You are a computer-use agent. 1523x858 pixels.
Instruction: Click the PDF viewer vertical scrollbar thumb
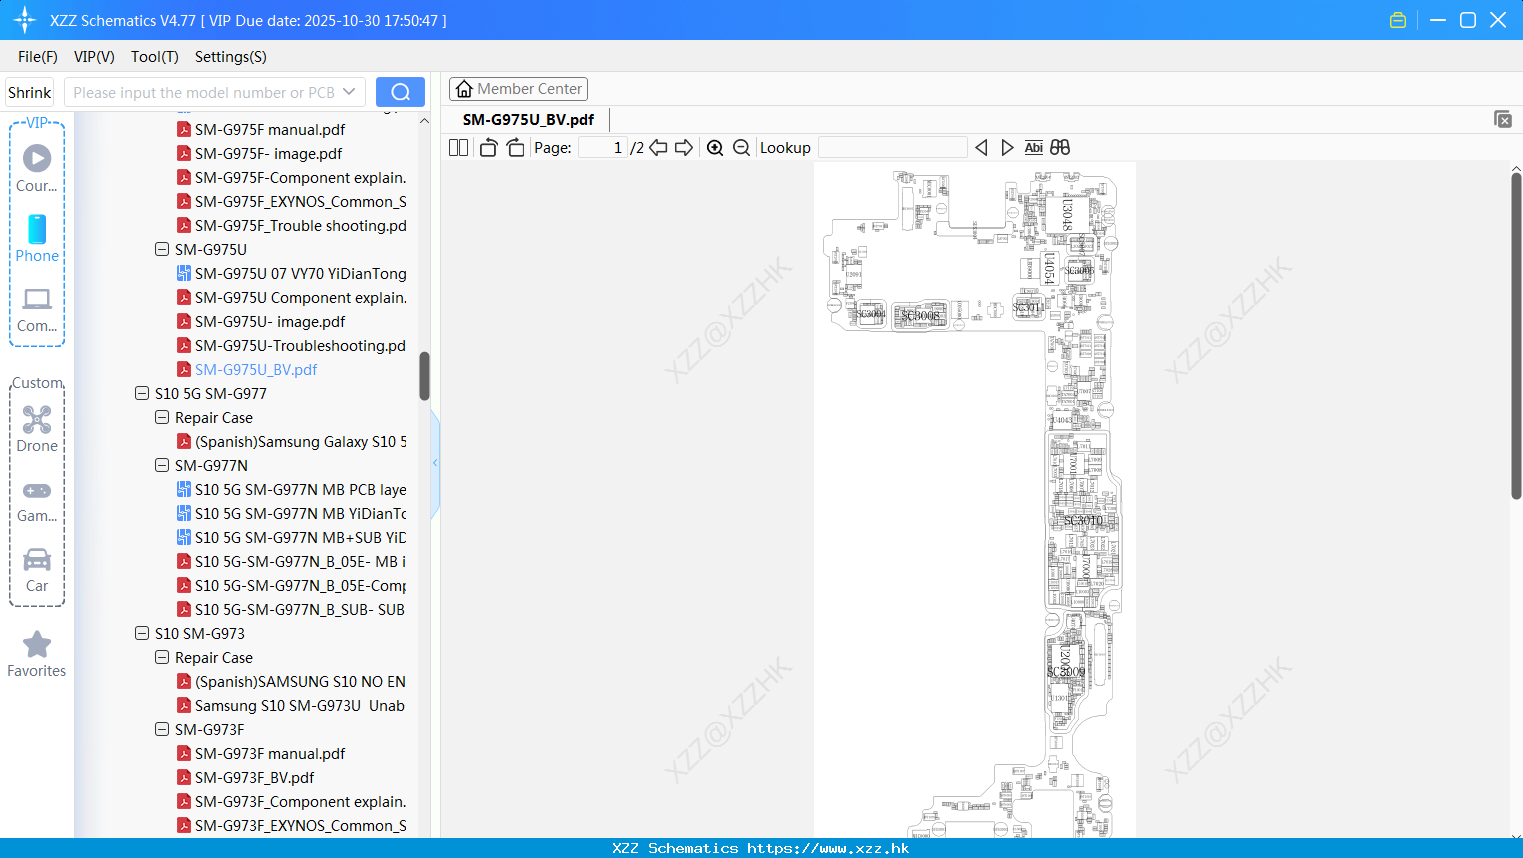pos(1516,336)
